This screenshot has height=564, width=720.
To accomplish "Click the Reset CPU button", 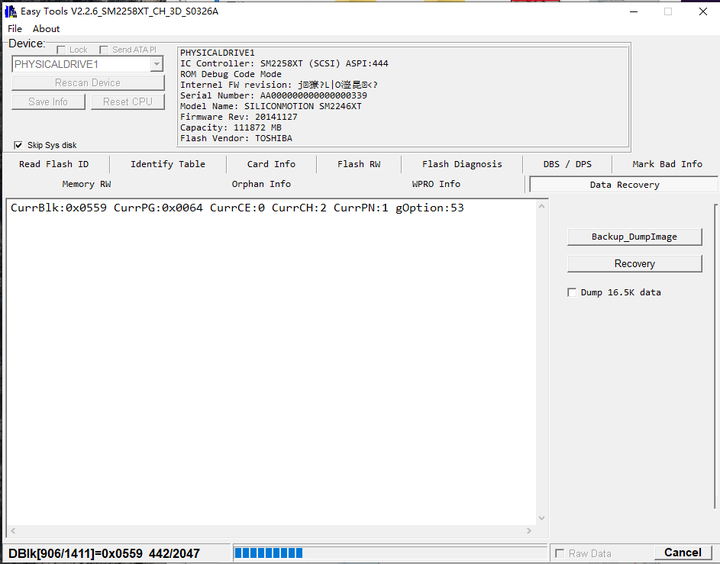I will (x=128, y=102).
